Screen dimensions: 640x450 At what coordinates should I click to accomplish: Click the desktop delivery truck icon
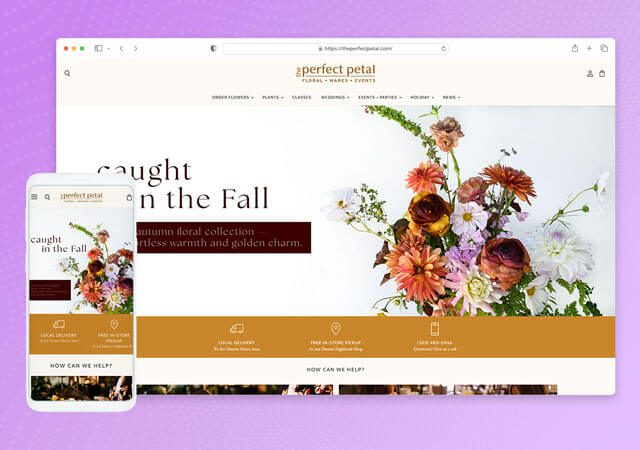pyautogui.click(x=236, y=328)
